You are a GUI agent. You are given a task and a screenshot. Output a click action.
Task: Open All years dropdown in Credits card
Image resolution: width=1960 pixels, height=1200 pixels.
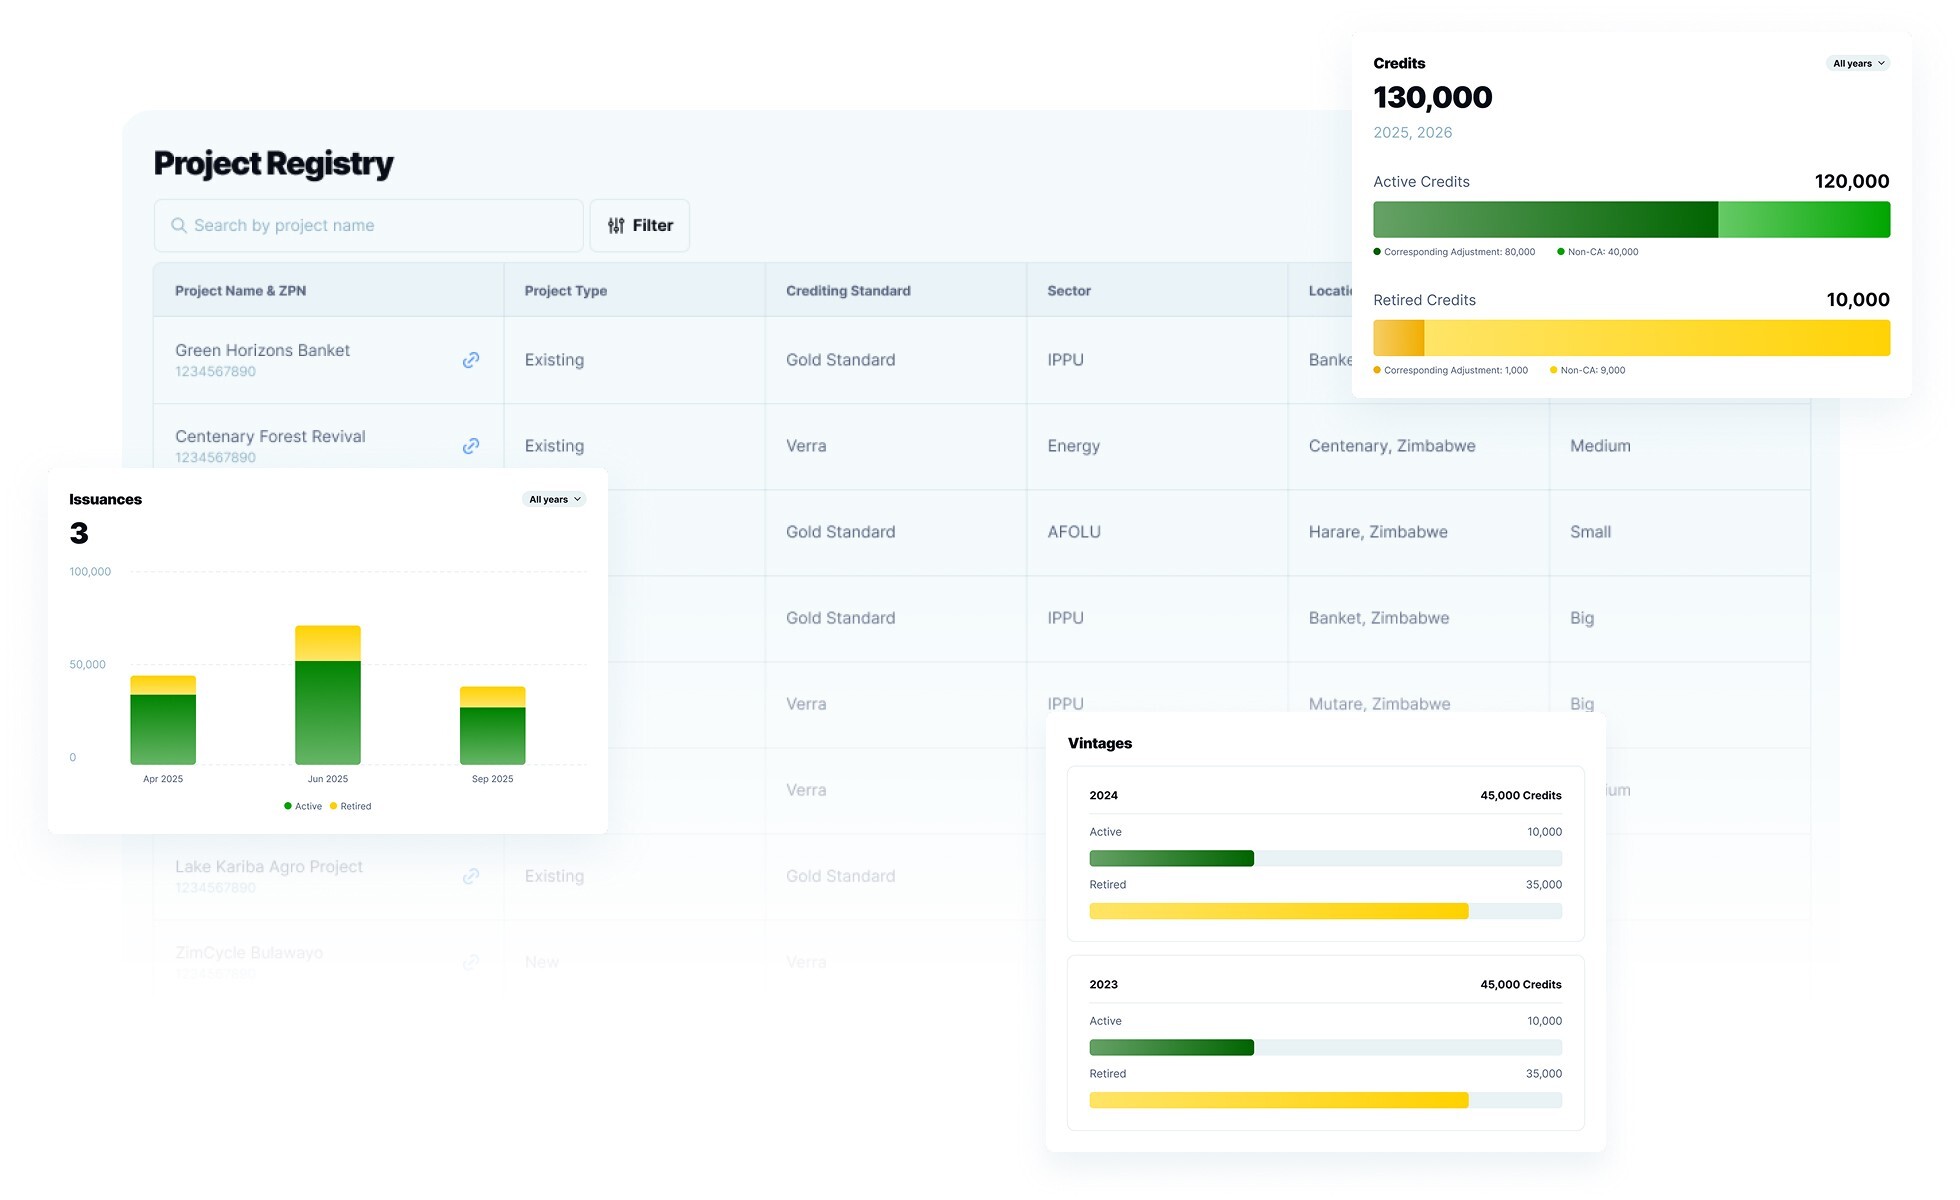pos(1858,63)
